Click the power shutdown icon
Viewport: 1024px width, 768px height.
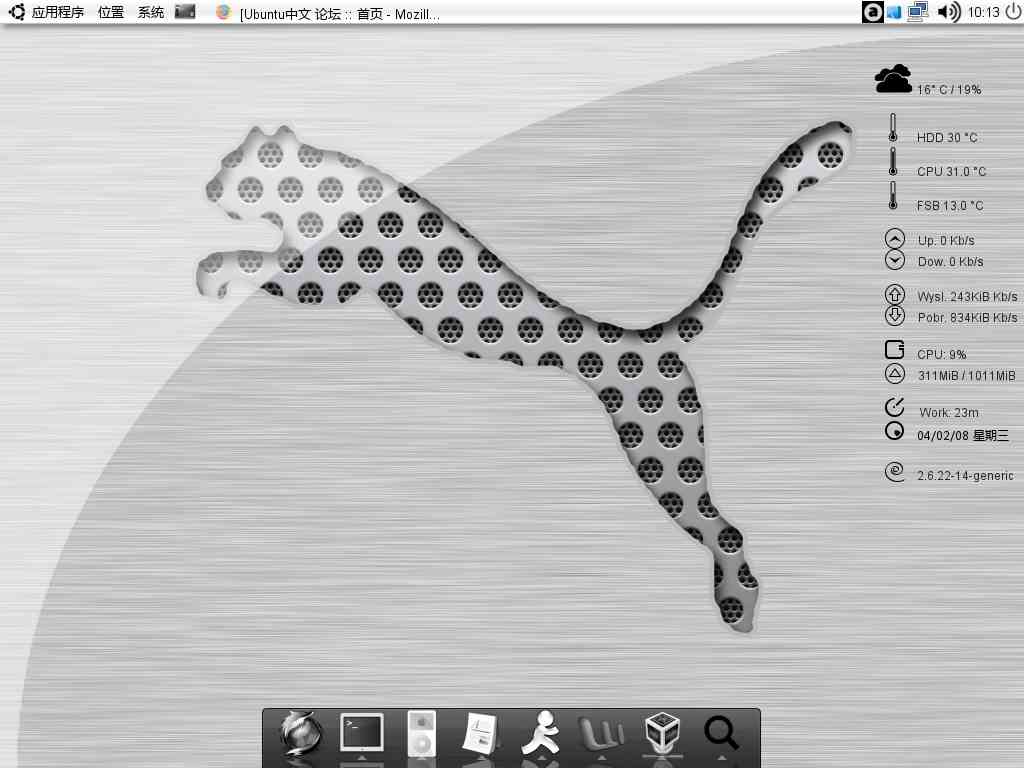pos(1014,12)
